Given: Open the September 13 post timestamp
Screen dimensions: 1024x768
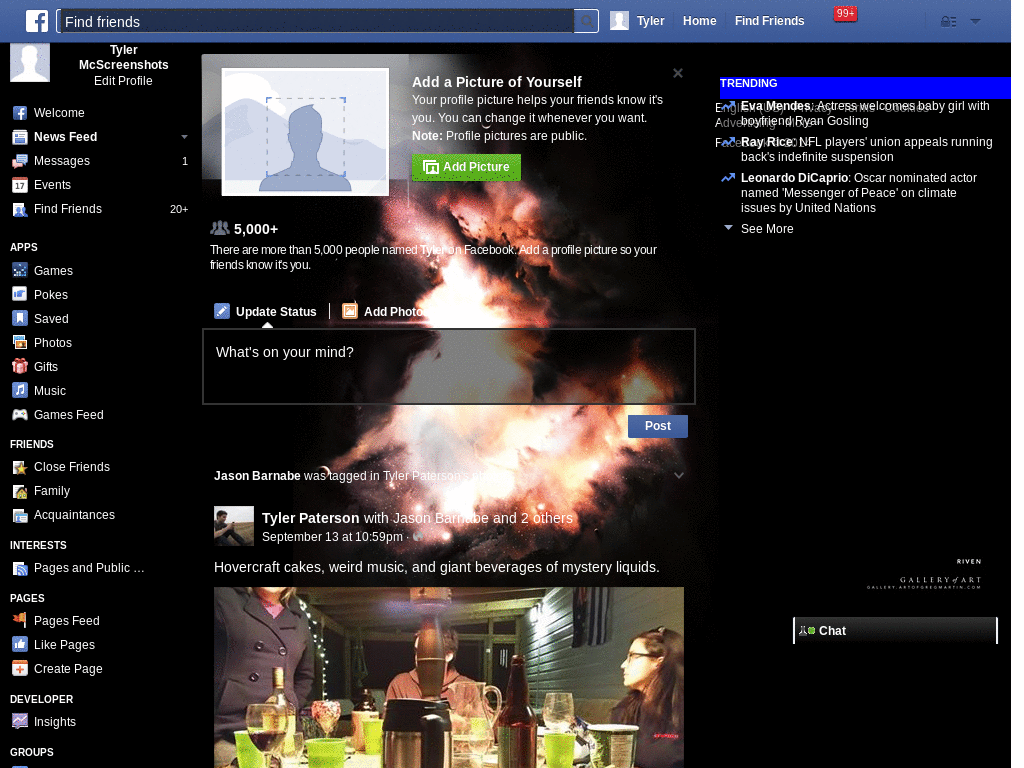Looking at the screenshot, I should (332, 537).
